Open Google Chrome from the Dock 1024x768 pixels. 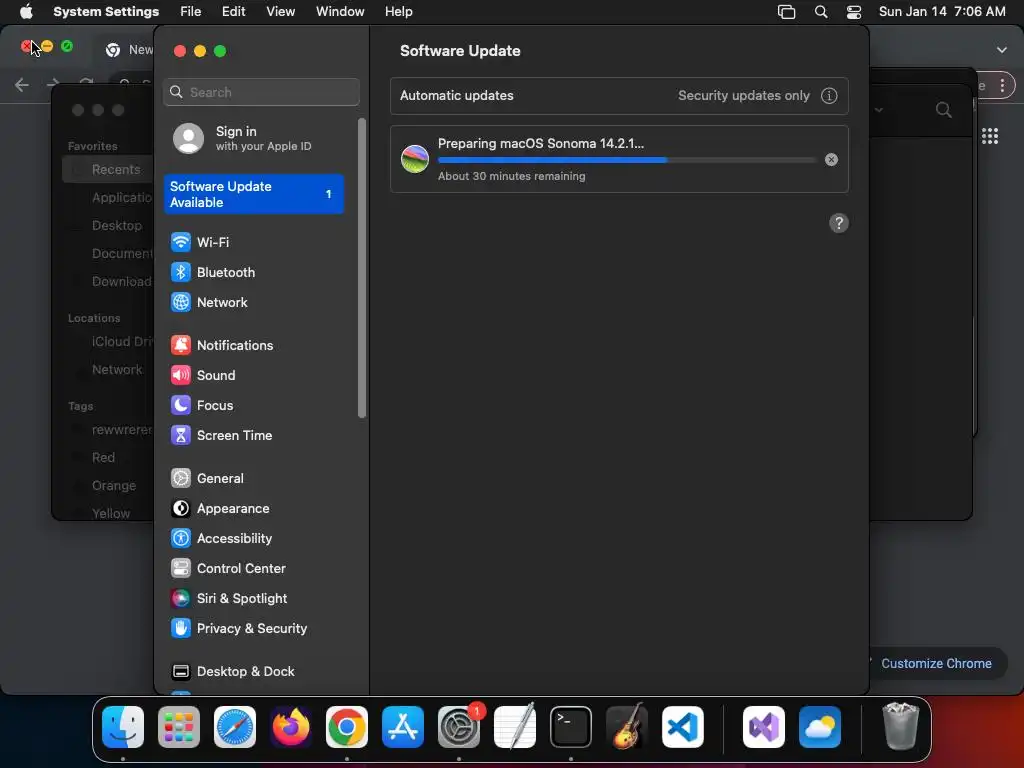(347, 727)
